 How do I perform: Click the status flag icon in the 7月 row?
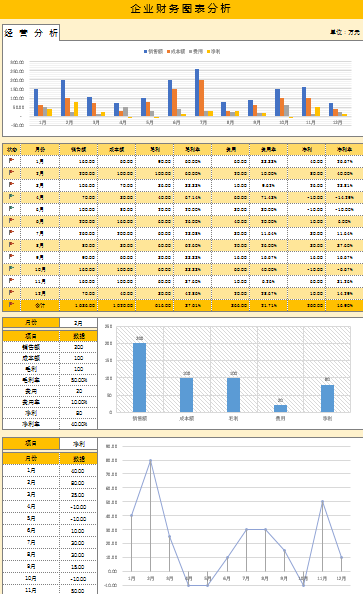point(12,233)
